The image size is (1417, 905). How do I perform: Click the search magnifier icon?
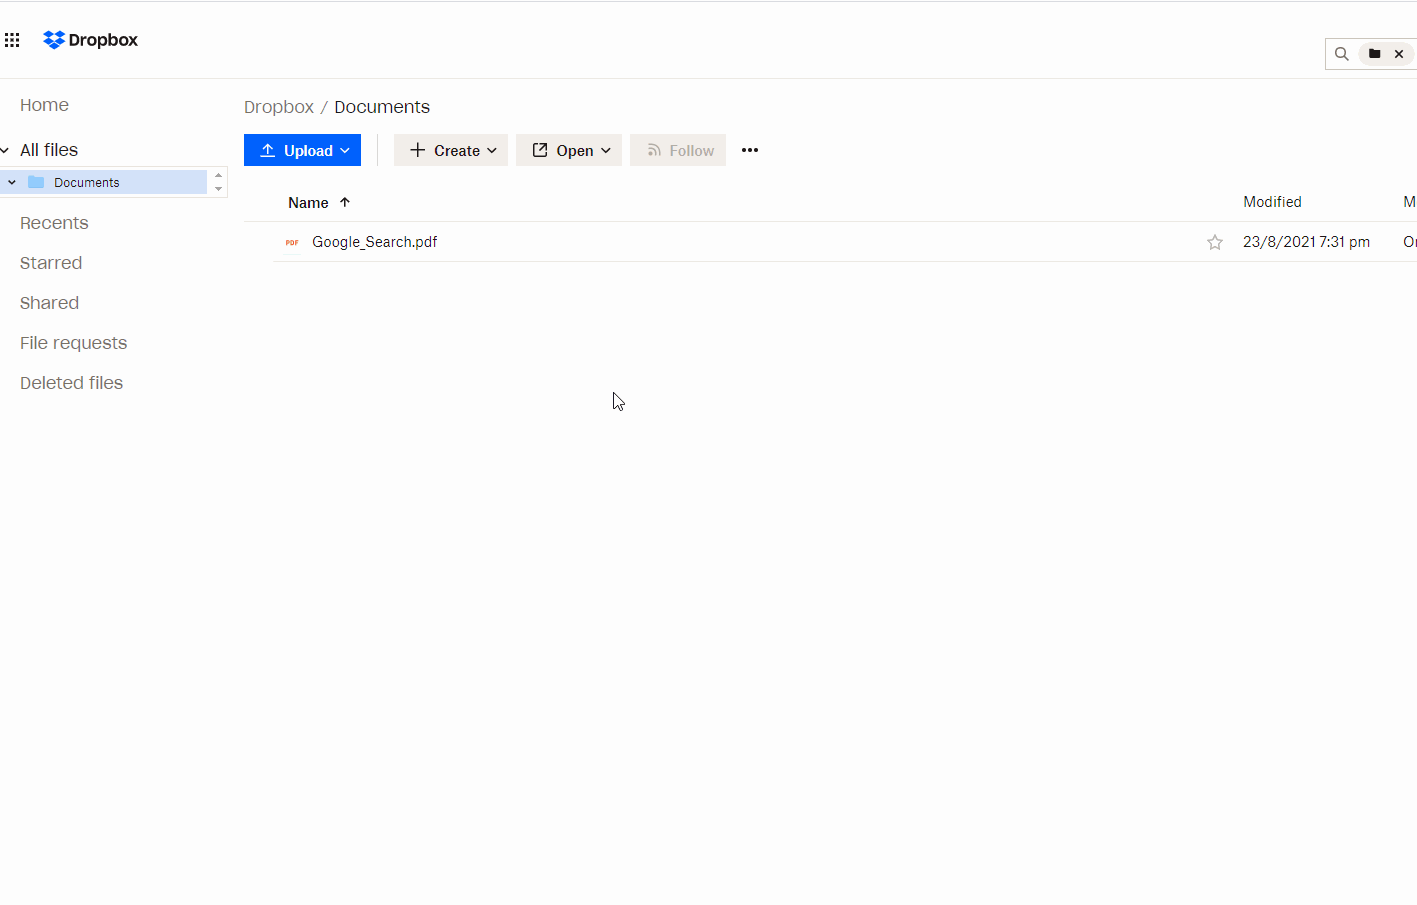[x=1342, y=54]
